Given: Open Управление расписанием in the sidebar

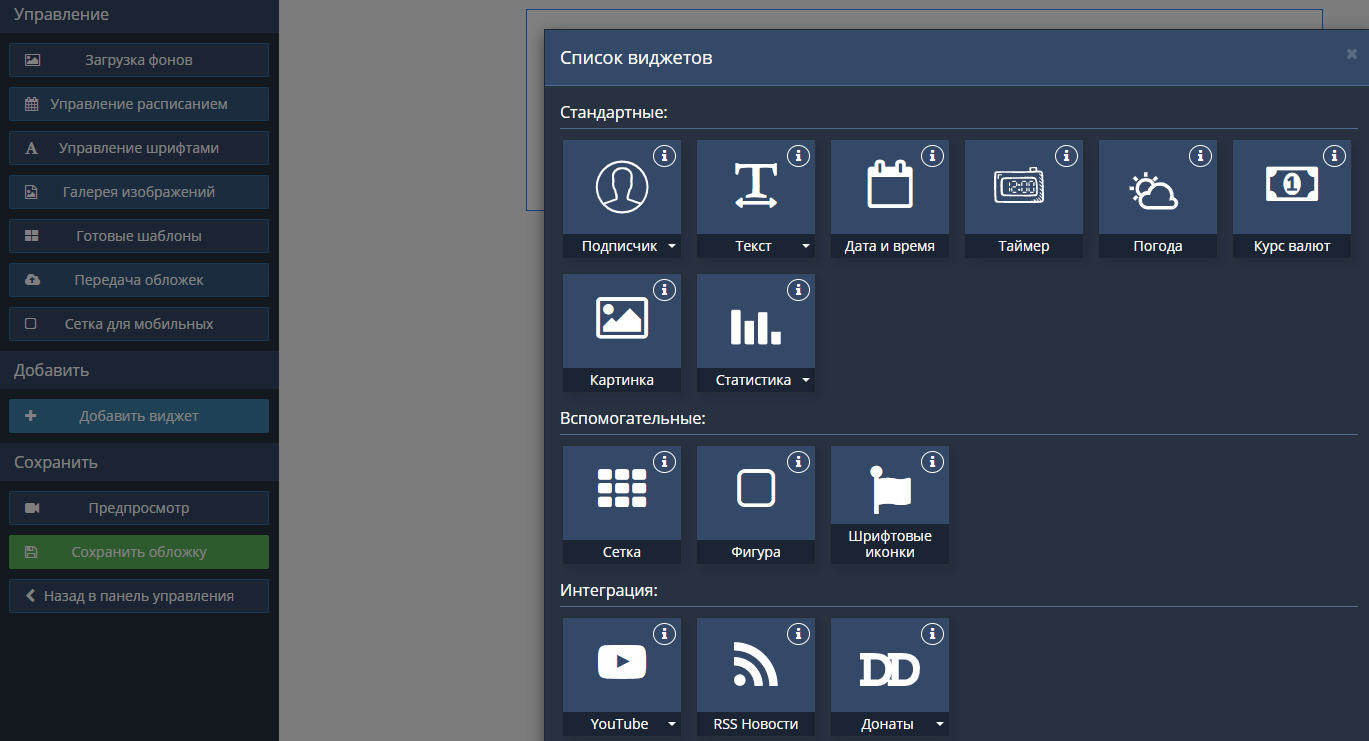Looking at the screenshot, I should pyautogui.click(x=139, y=104).
